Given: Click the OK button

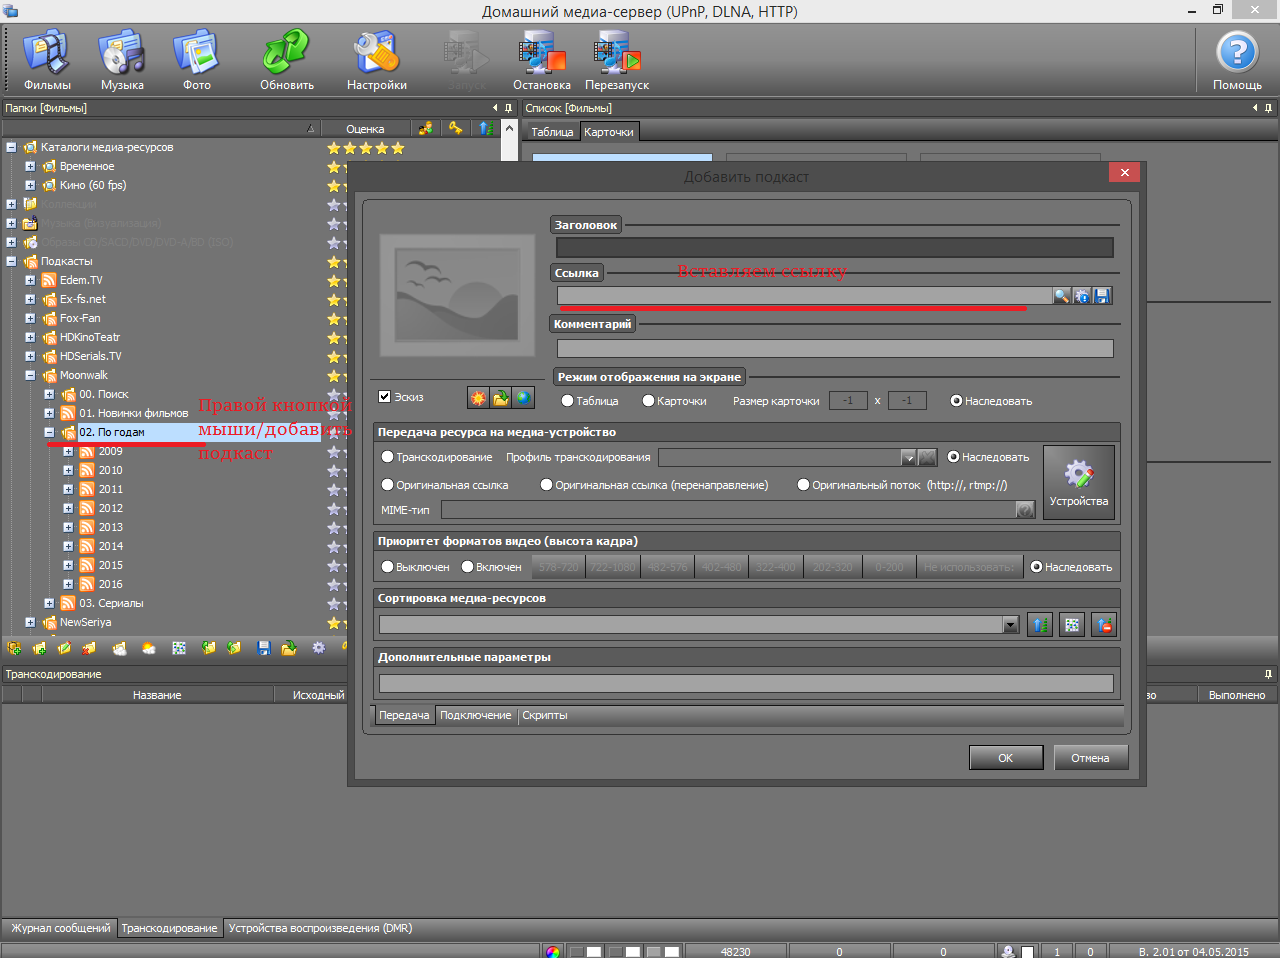Looking at the screenshot, I should pos(1005,758).
